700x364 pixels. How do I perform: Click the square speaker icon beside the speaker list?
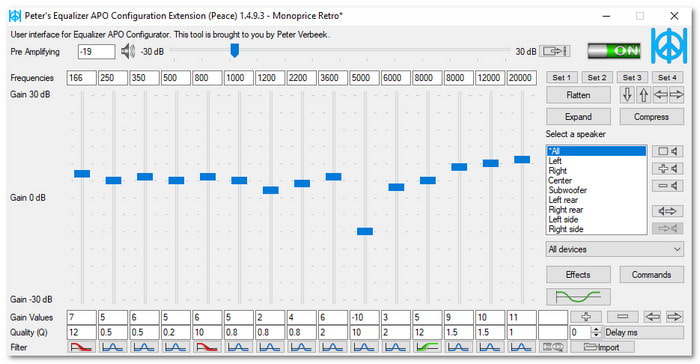tap(667, 151)
